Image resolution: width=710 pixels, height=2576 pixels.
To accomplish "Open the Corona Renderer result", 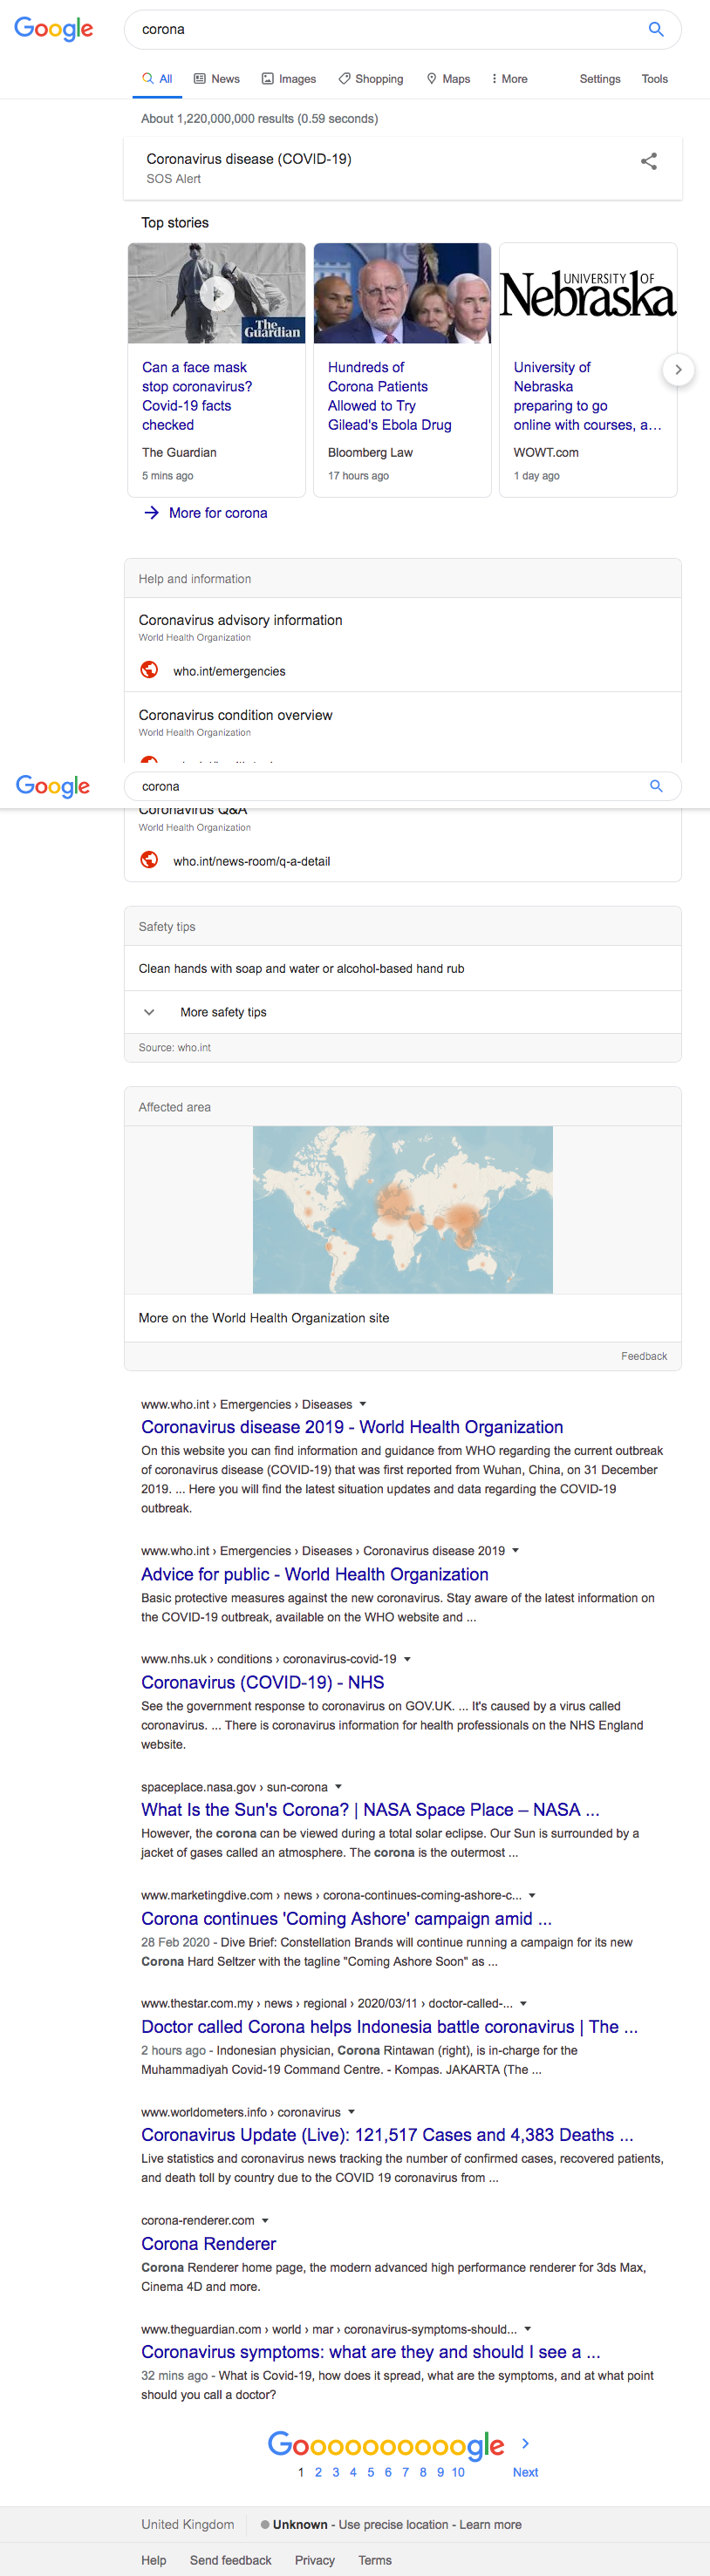I will (208, 2243).
